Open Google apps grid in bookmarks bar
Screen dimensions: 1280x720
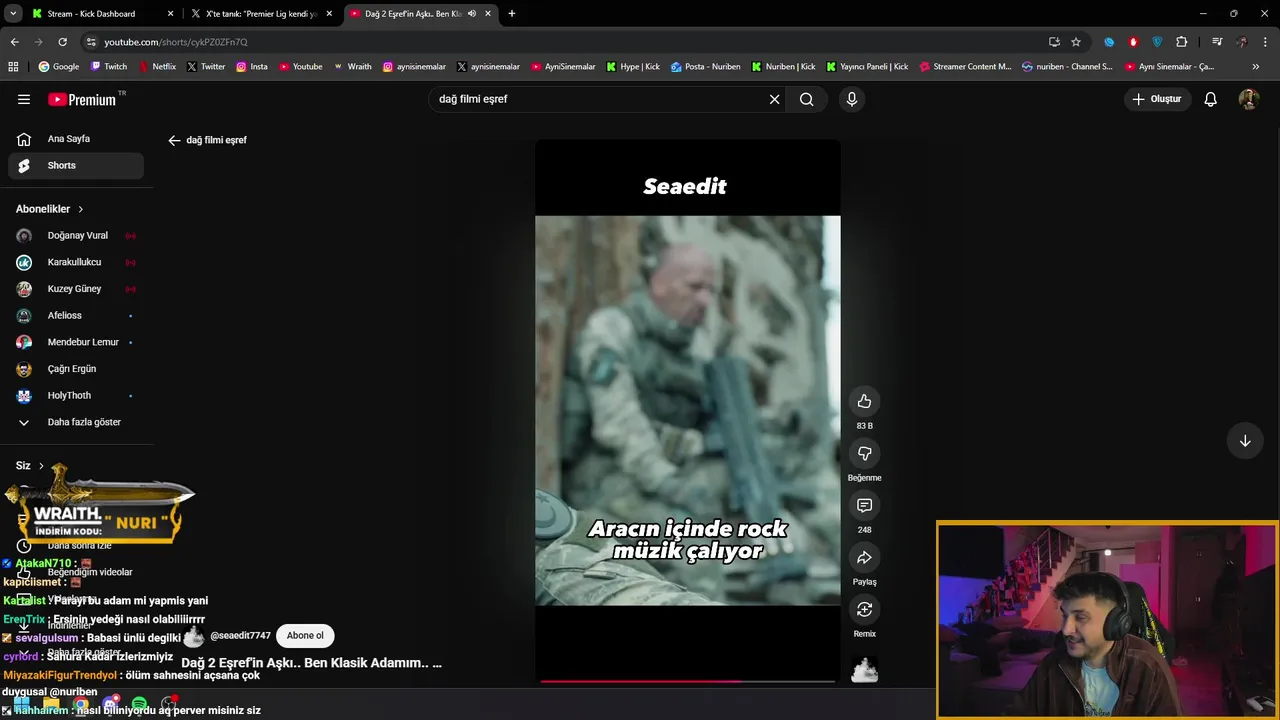pos(13,67)
